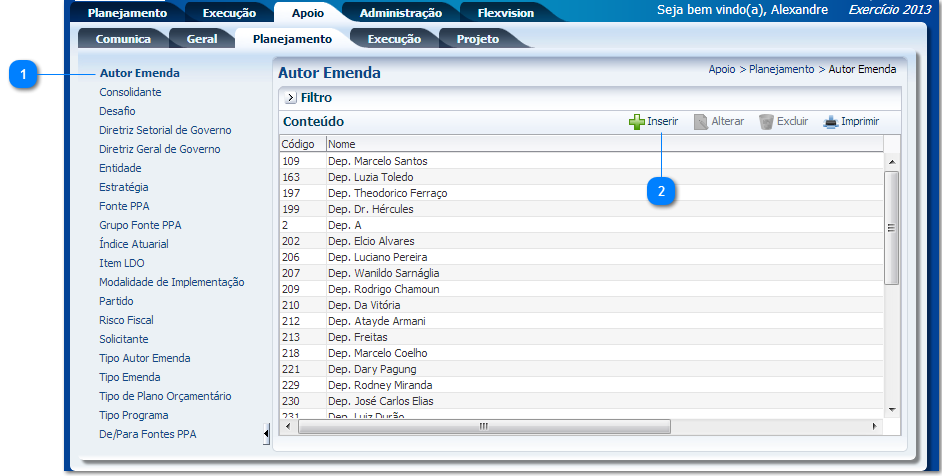Expand the Filtro panel arrow
This screenshot has width=942, height=476.
click(x=290, y=98)
